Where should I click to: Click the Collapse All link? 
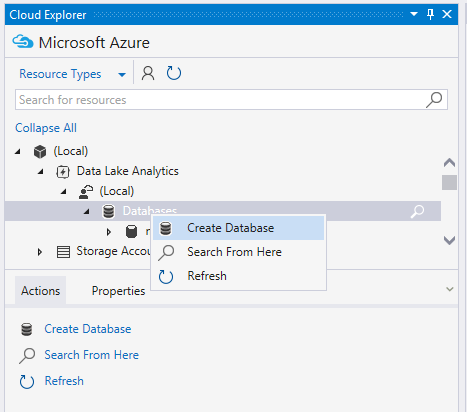[46, 128]
